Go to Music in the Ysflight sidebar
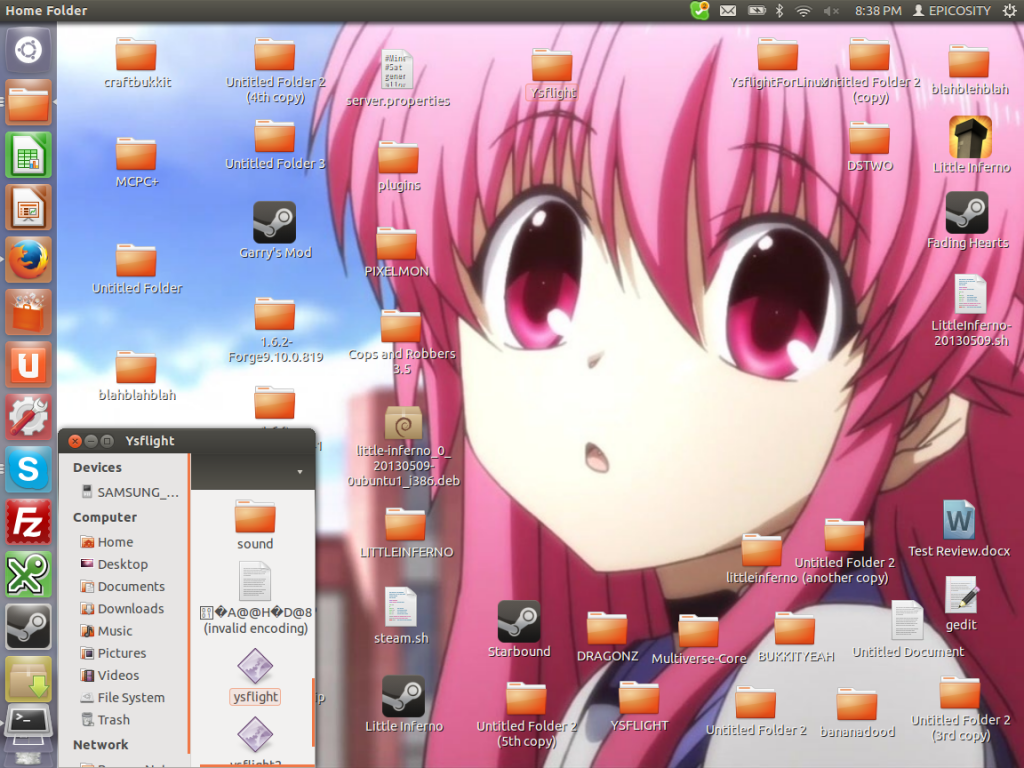Image resolution: width=1024 pixels, height=768 pixels. [x=106, y=631]
